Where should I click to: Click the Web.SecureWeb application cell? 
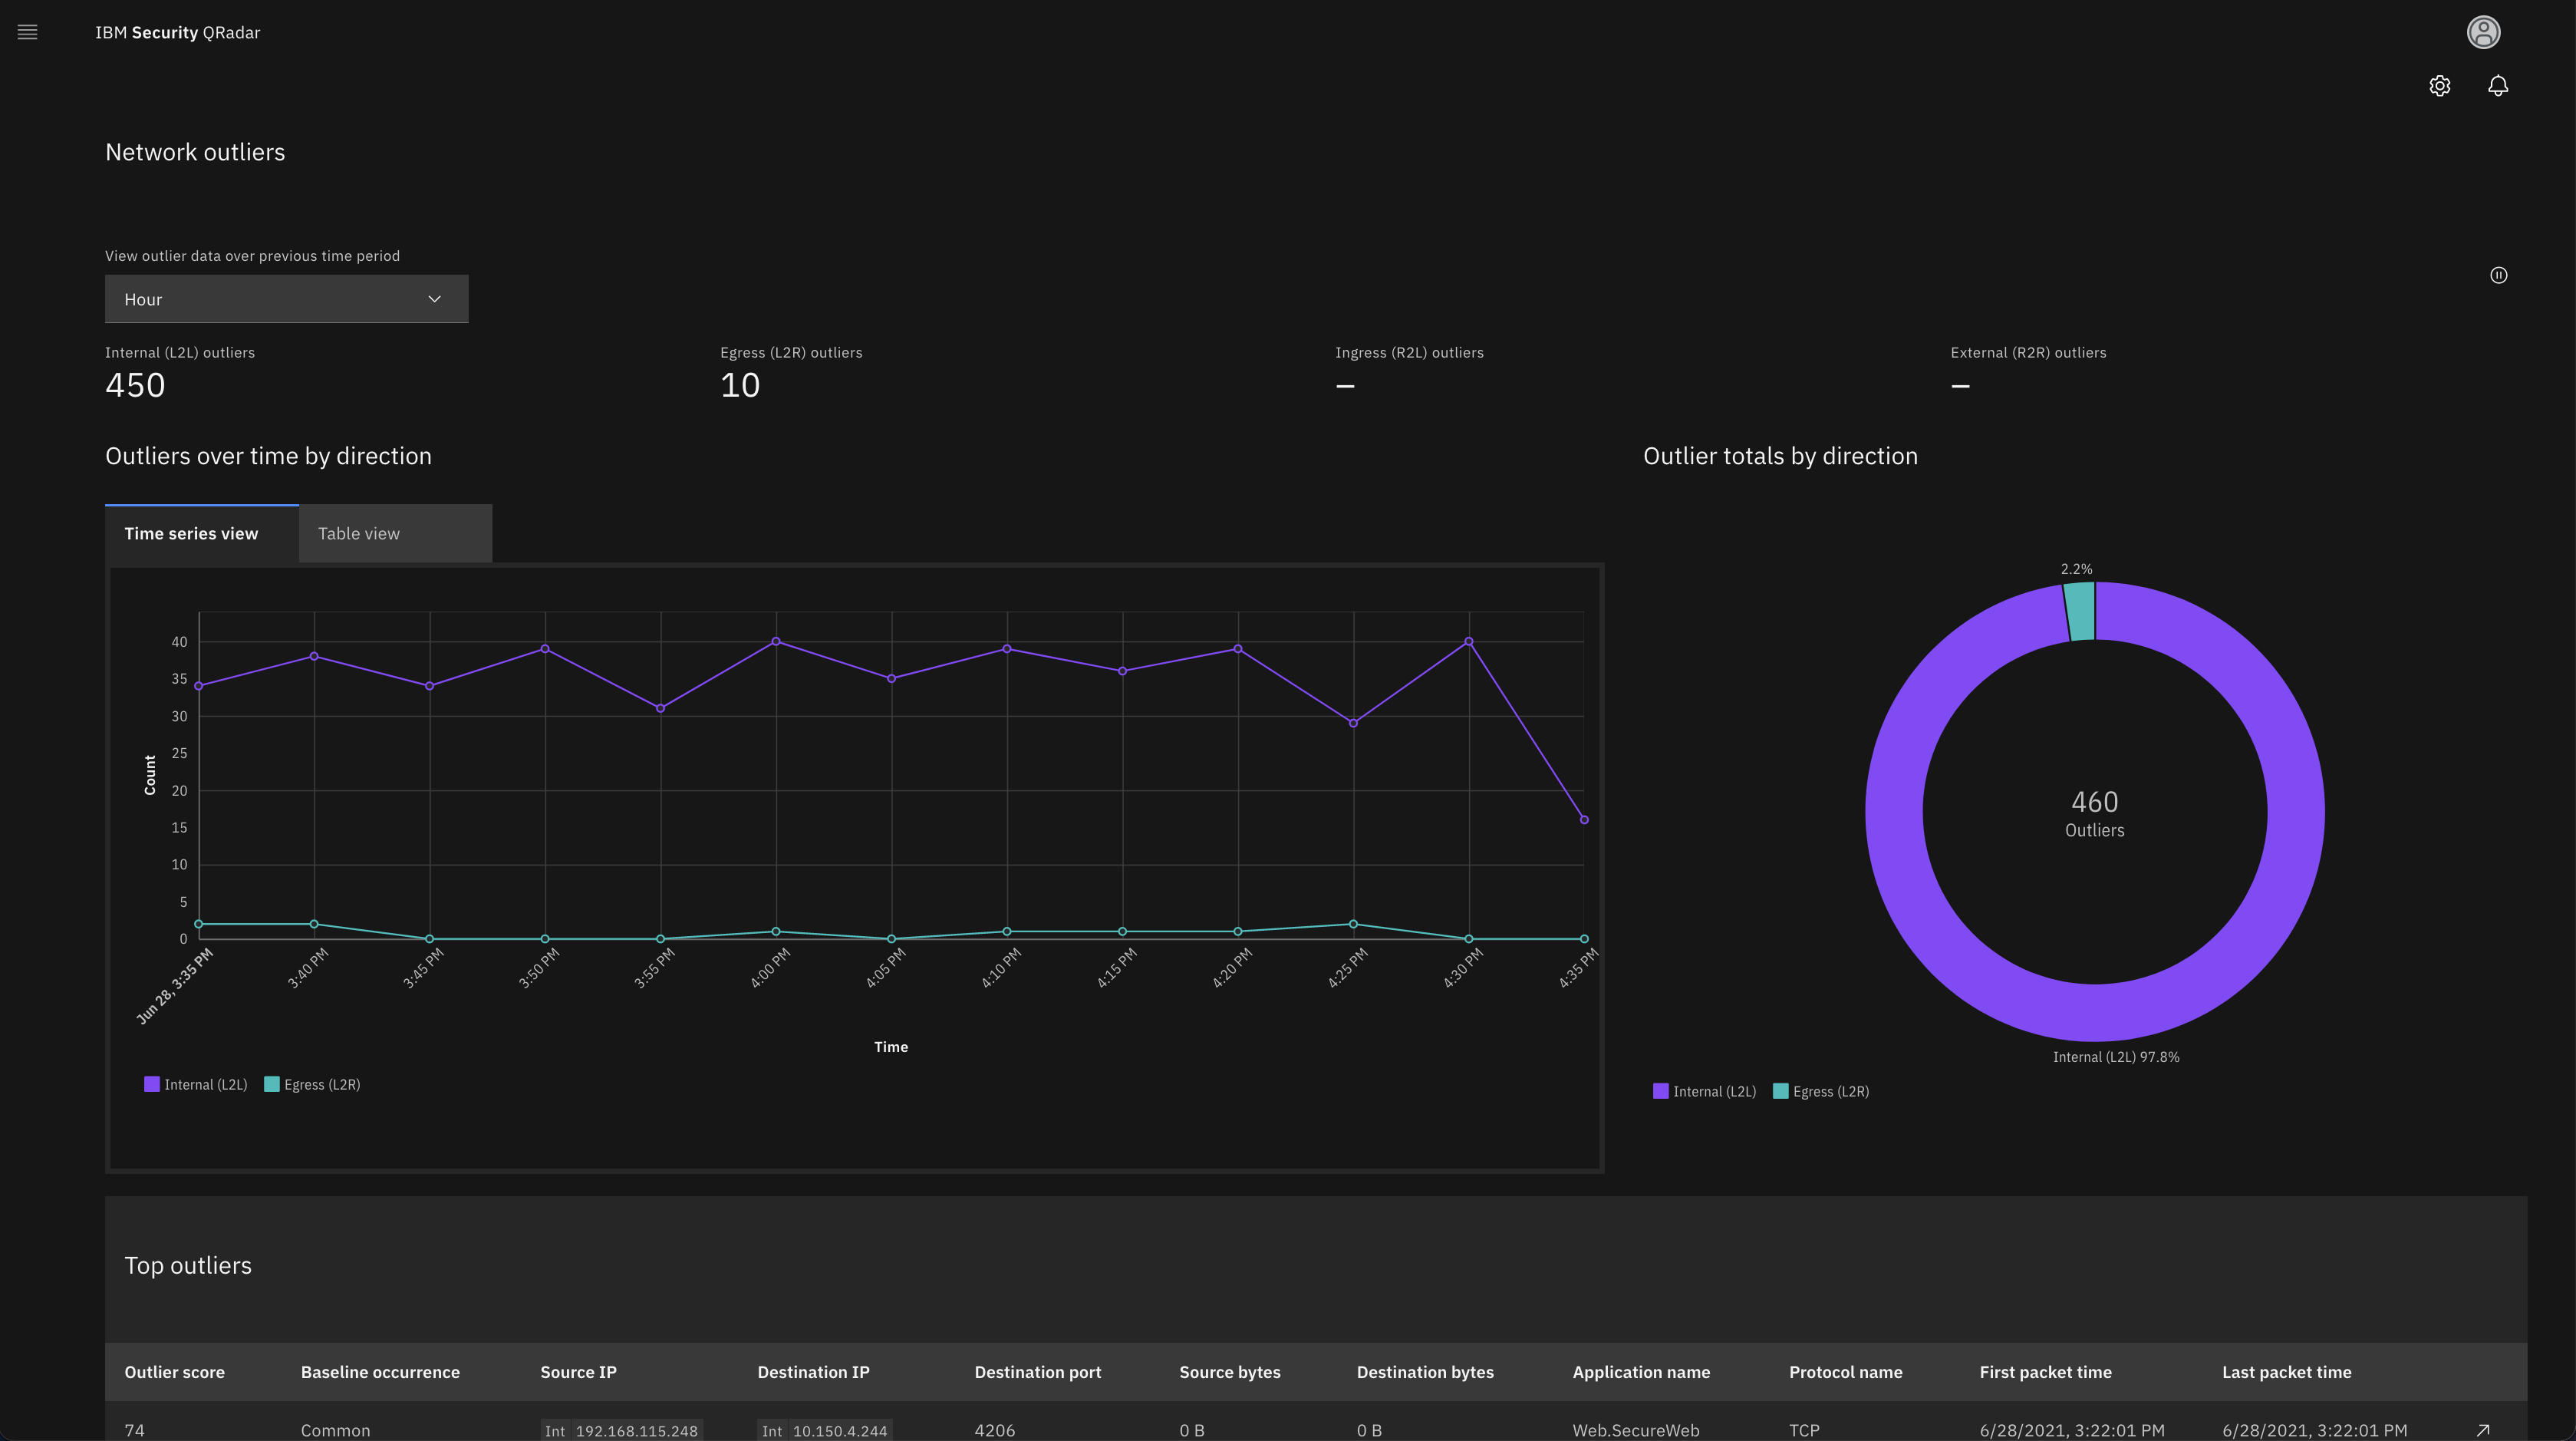(x=1635, y=1430)
